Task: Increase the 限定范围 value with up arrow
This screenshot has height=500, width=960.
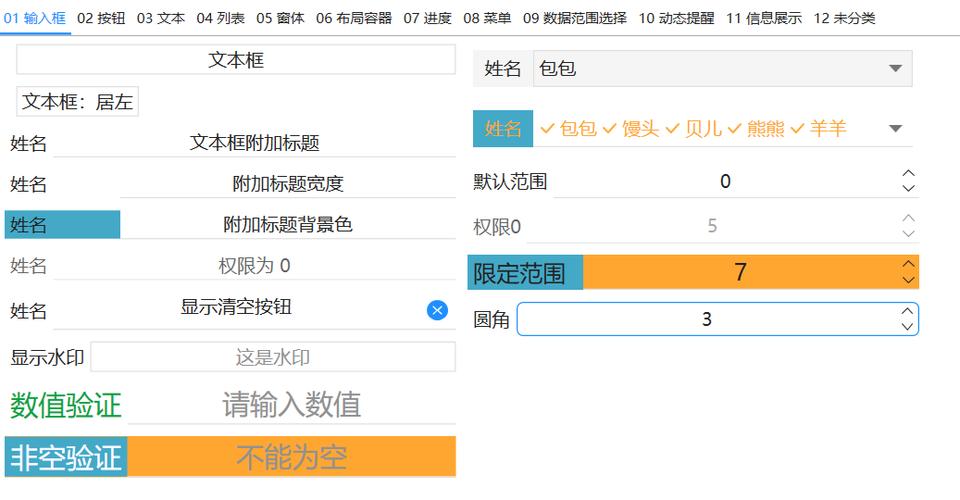Action: coord(909,264)
